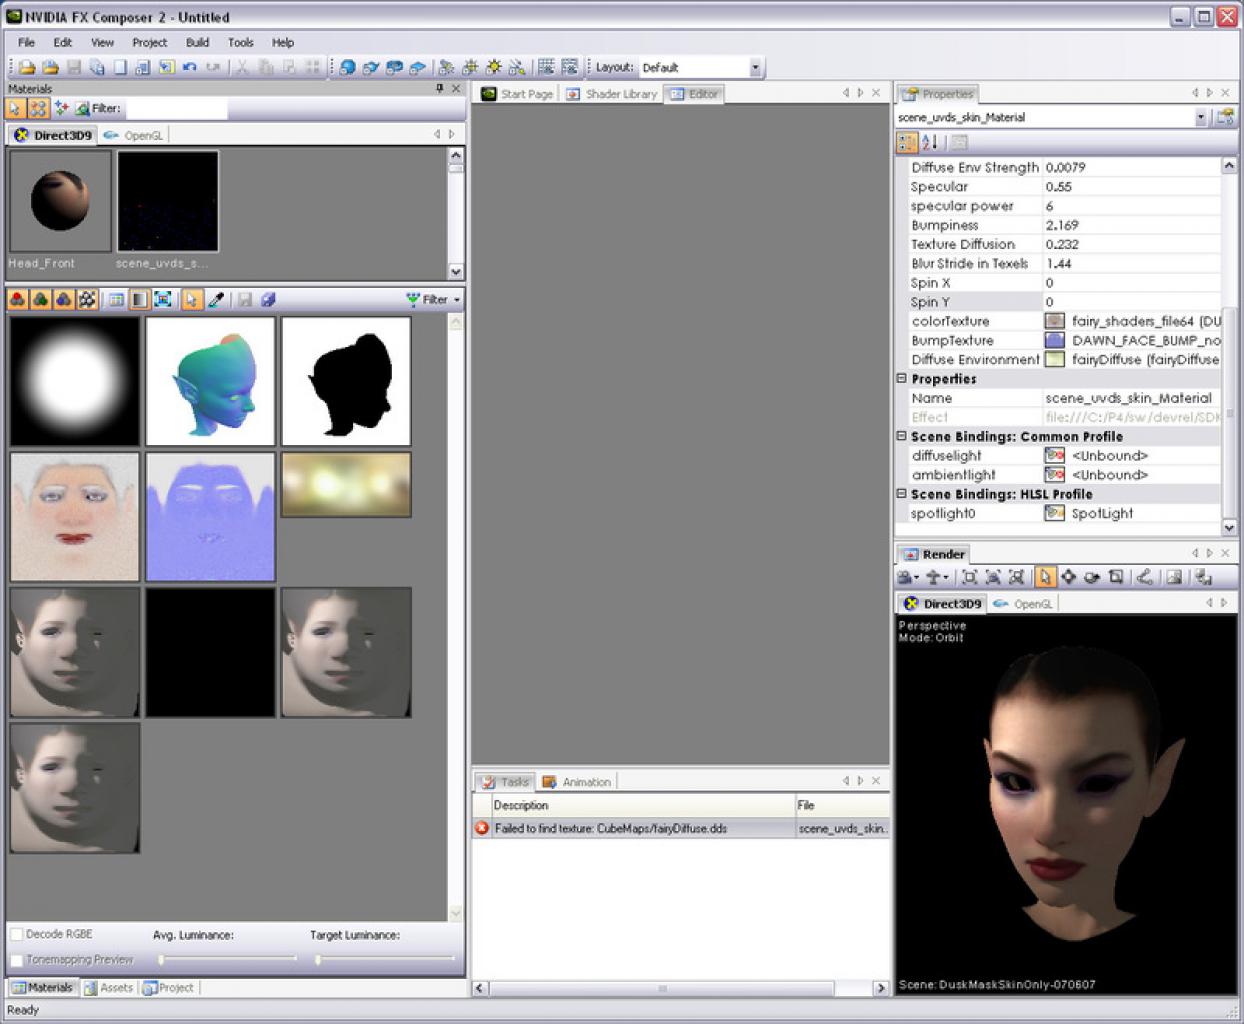
Task: Click into the Materials Filter input field
Action: pyautogui.click(x=176, y=108)
